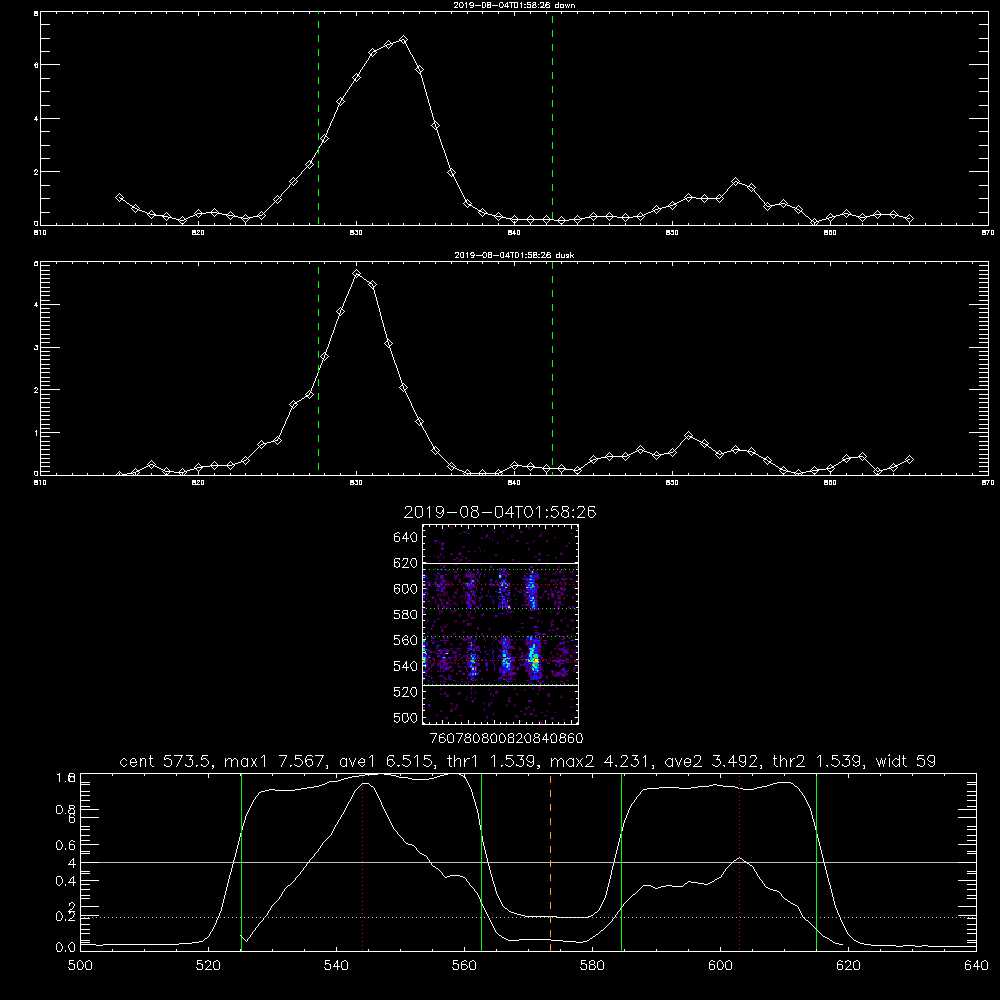Select the timestamp title above the spectral image
1000x1000 pixels.
[x=499, y=512]
